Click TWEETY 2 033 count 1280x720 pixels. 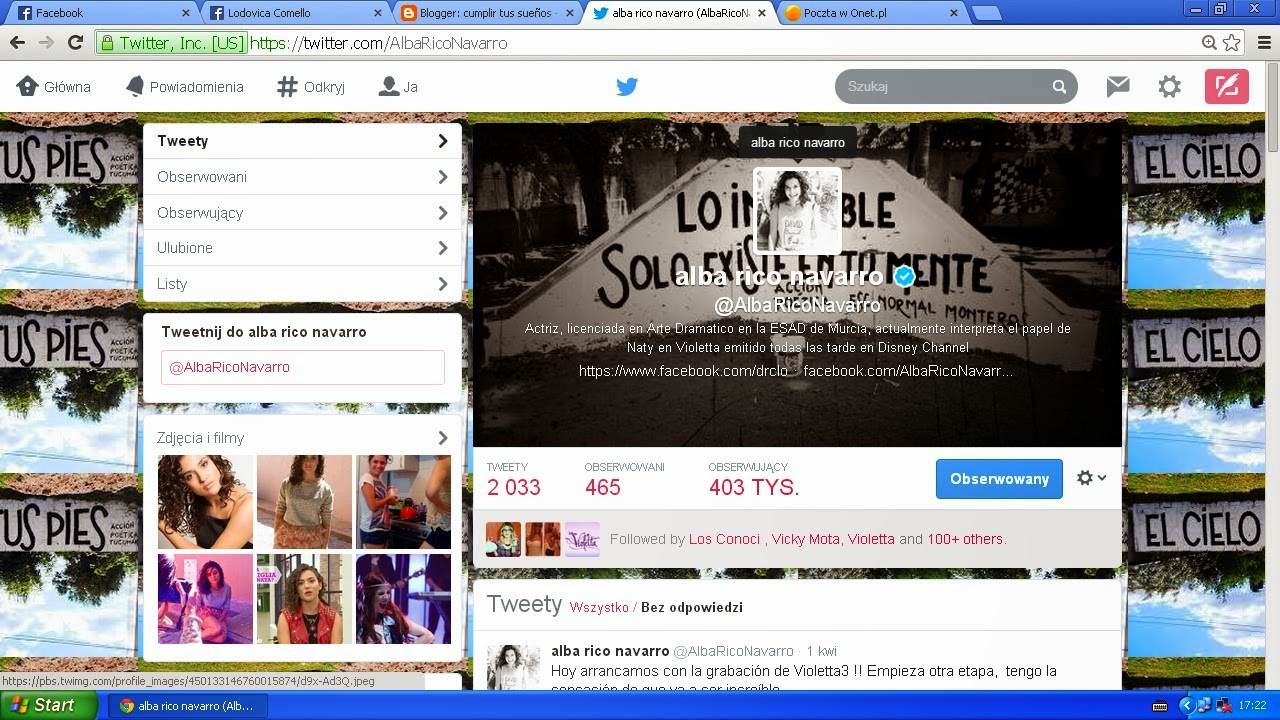(513, 480)
